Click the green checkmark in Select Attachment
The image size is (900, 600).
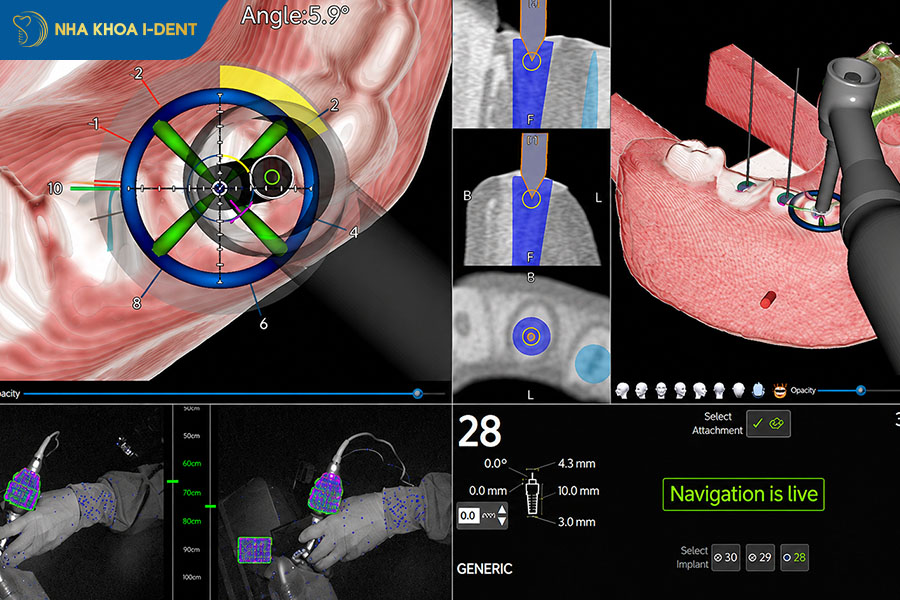(758, 424)
